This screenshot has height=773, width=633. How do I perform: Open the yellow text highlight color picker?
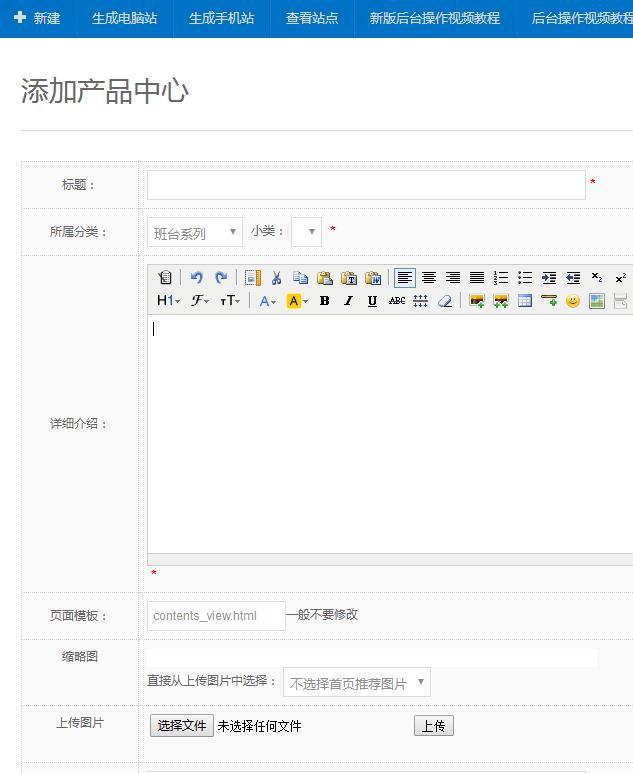[297, 301]
